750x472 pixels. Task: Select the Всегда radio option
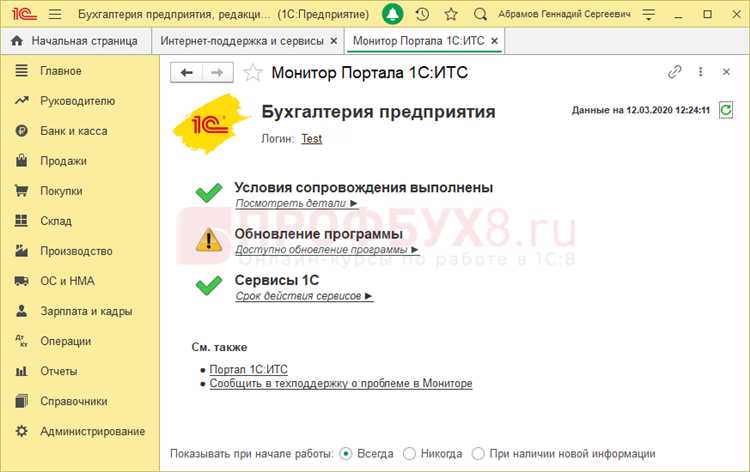(345, 453)
